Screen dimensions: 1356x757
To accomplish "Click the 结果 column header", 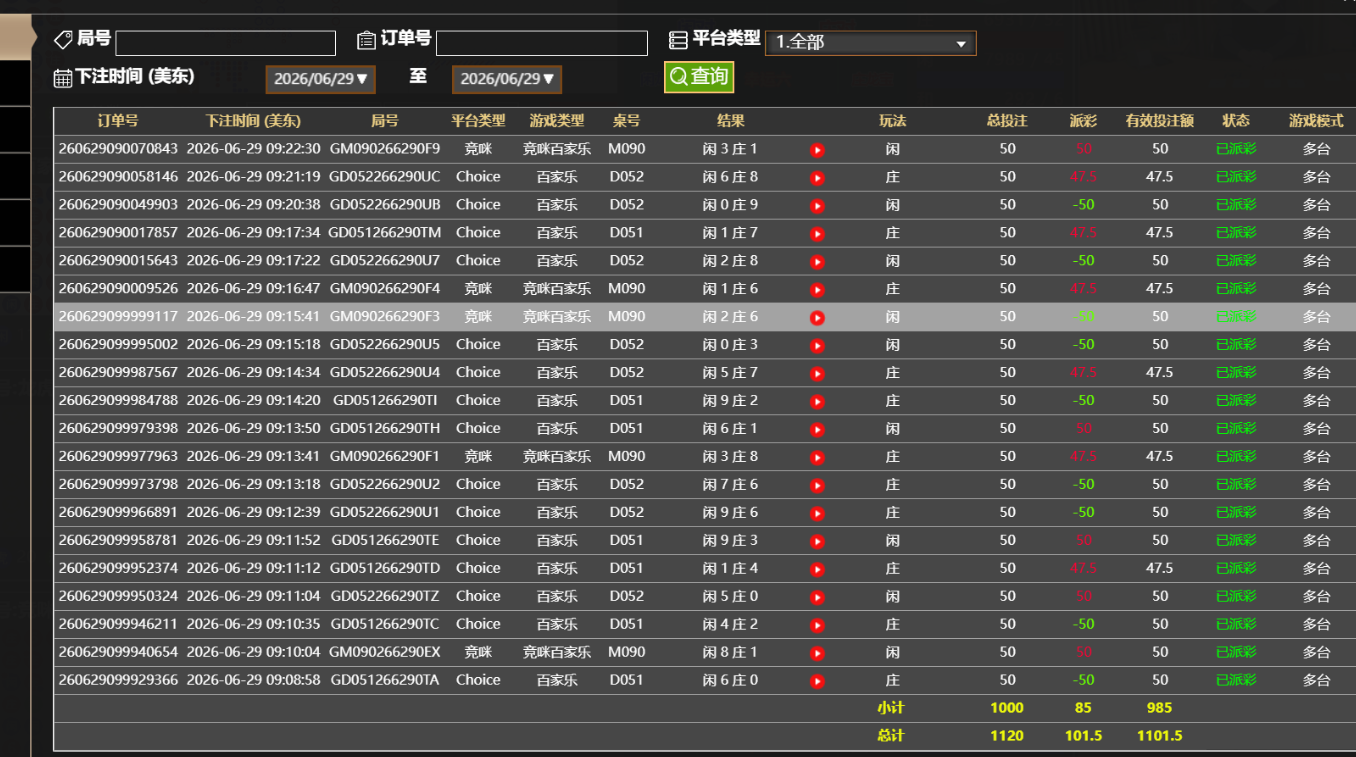I will [x=731, y=121].
